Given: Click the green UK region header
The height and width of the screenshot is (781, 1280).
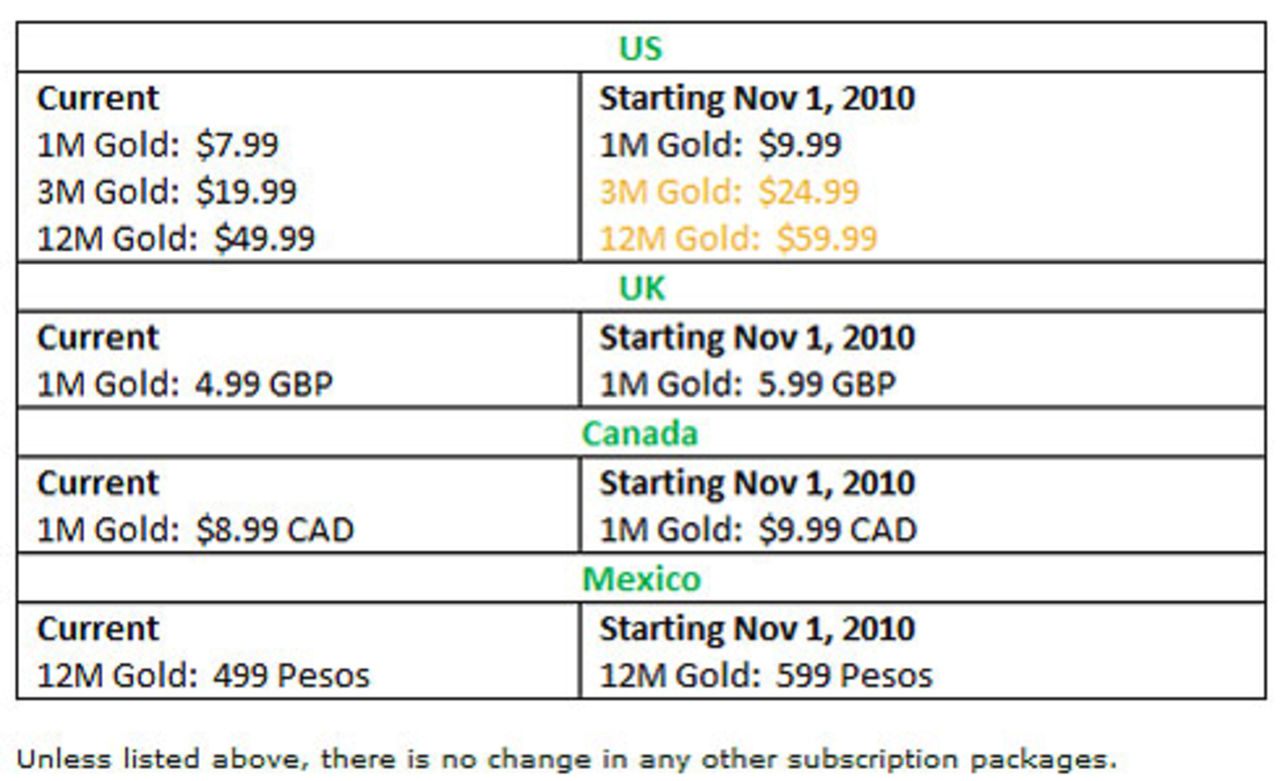Looking at the screenshot, I should pos(641,288).
